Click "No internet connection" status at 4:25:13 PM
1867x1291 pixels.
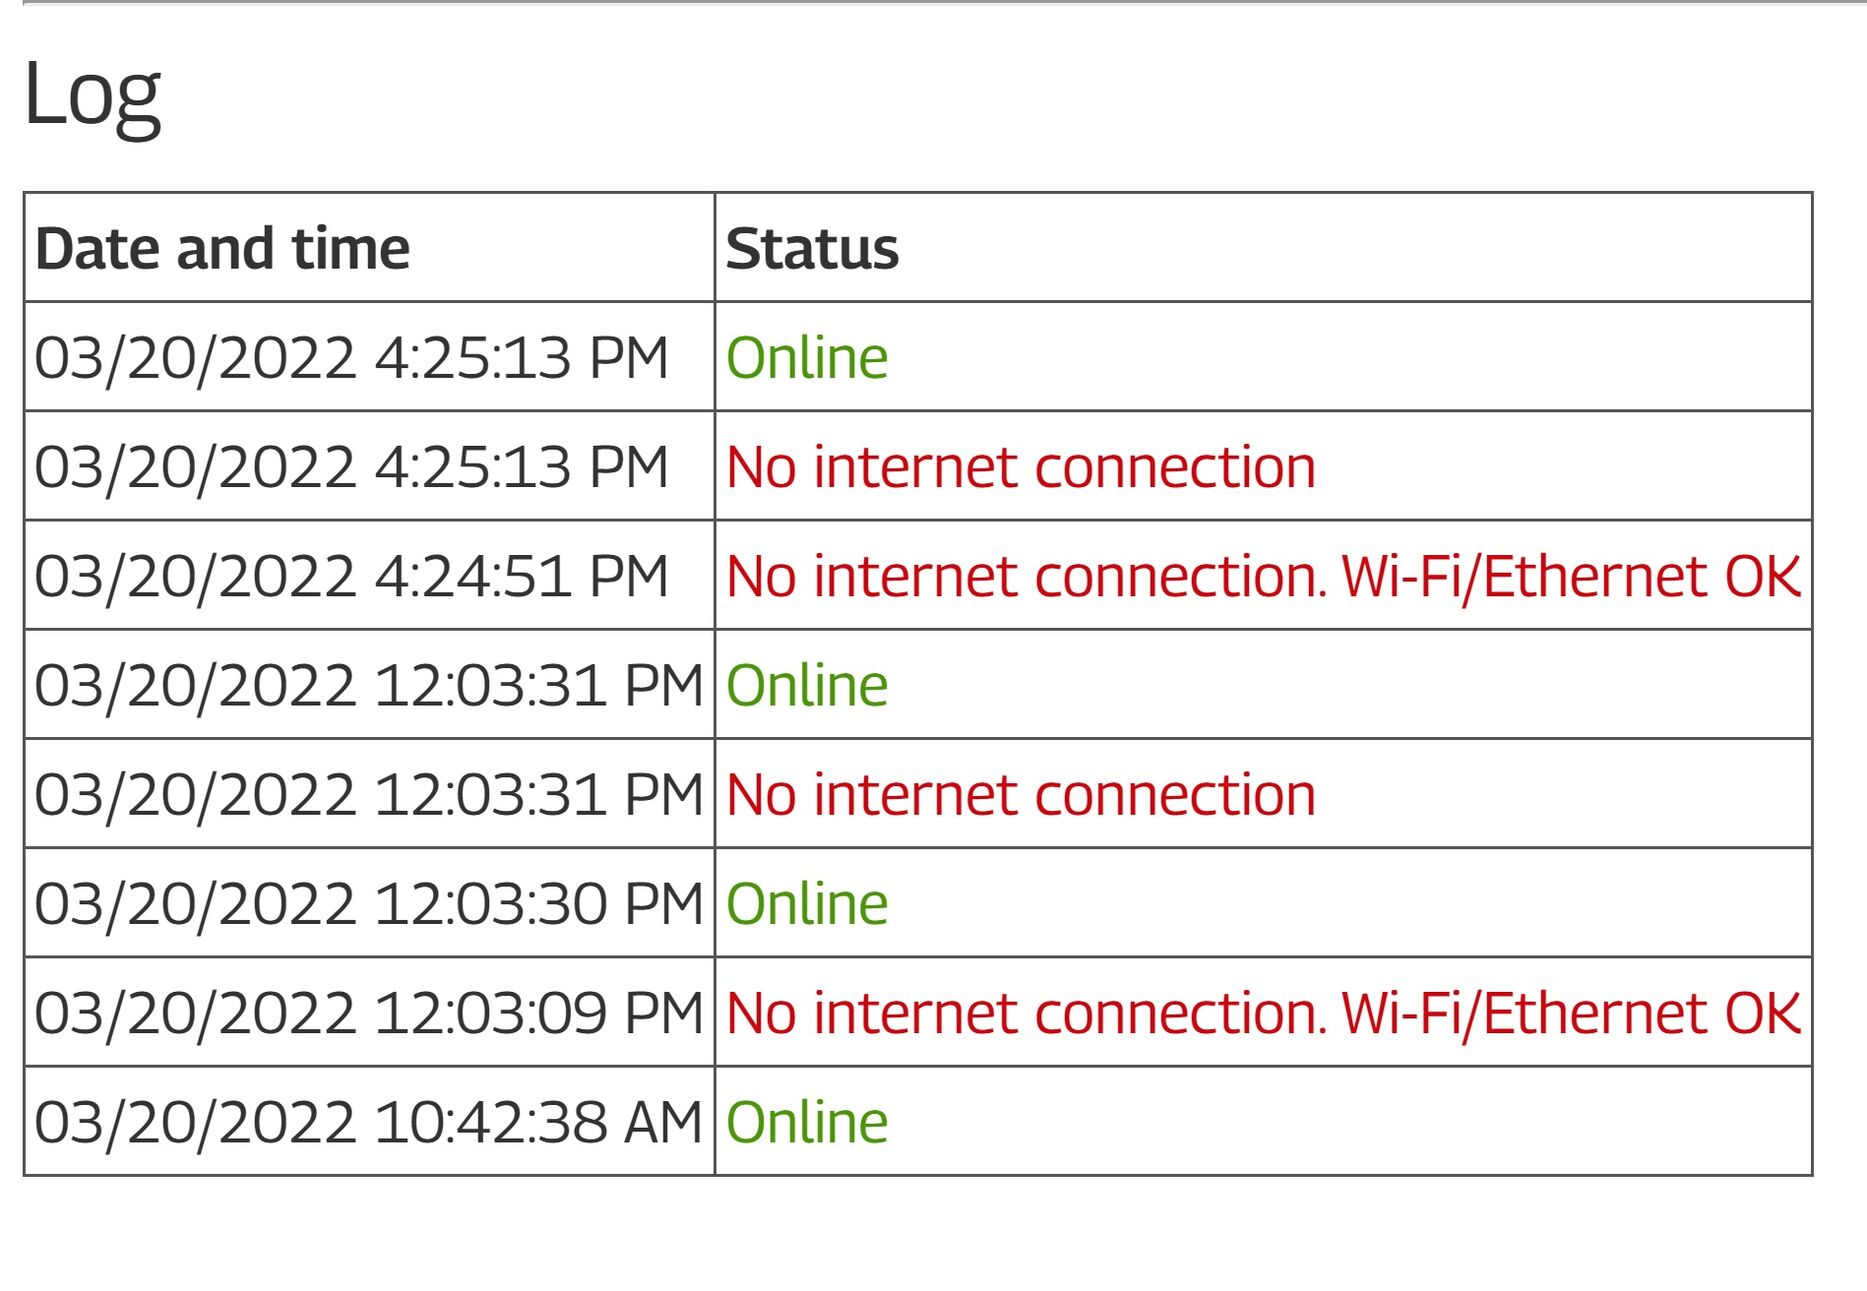pos(1020,467)
